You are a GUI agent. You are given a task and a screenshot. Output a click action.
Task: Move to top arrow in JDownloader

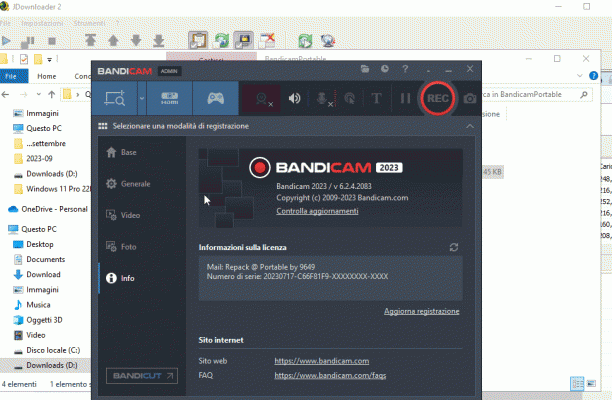(91, 40)
